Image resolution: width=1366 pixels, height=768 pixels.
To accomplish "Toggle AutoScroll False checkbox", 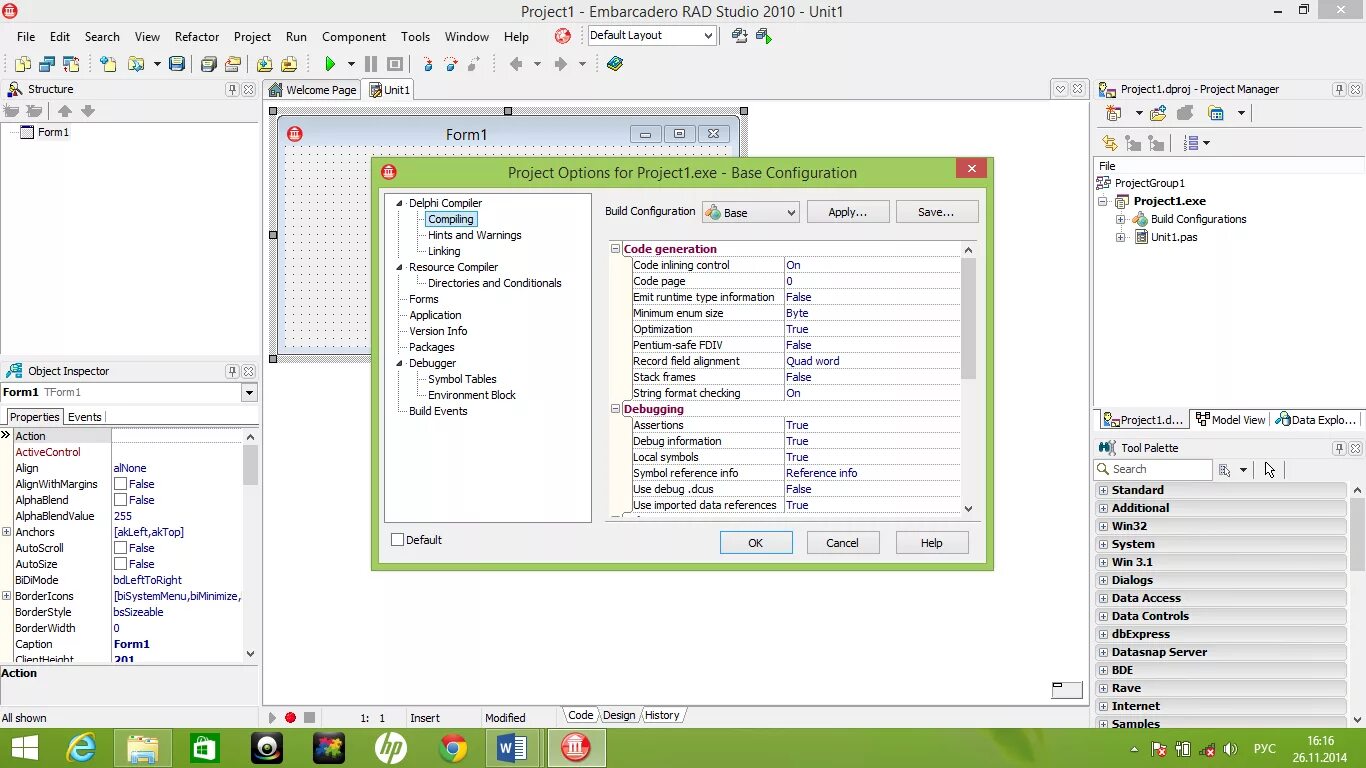I will pyautogui.click(x=120, y=548).
